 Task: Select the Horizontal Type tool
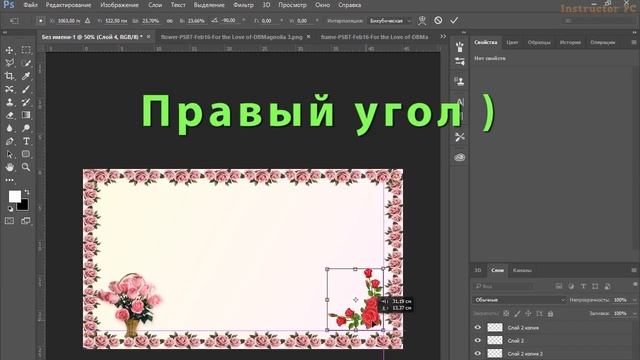[x=26, y=141]
